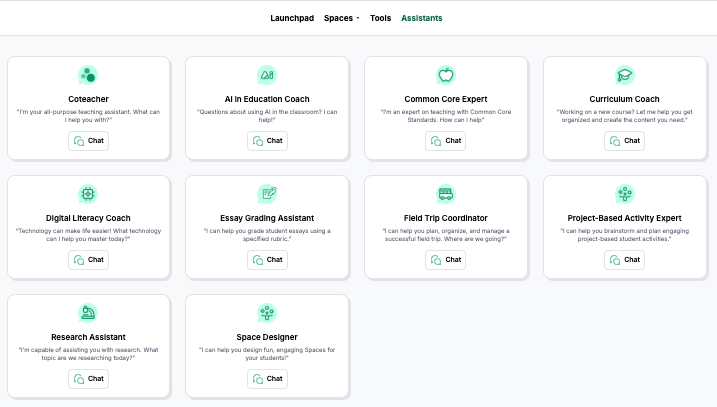Image resolution: width=717 pixels, height=407 pixels.
Task: Click the Field Trip Coordinator bus icon
Action: point(446,194)
